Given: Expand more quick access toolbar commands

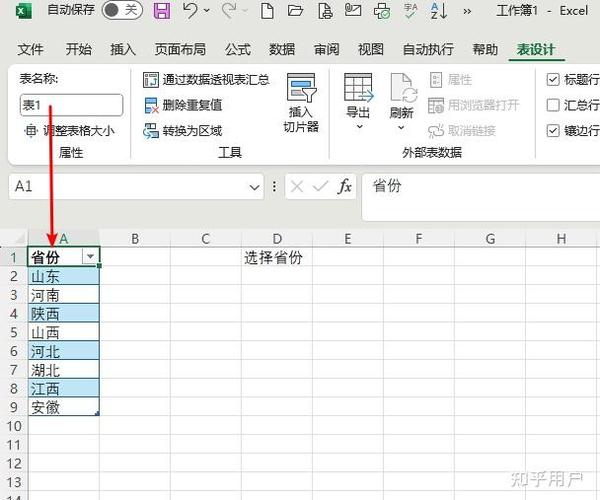Looking at the screenshot, I should 467,11.
